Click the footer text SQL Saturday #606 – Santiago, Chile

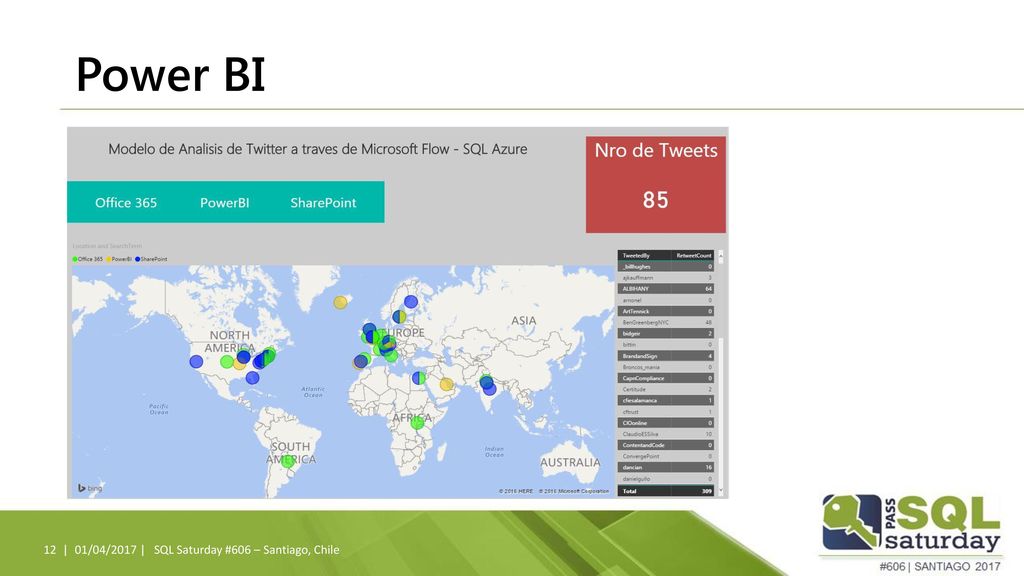[x=246, y=550]
